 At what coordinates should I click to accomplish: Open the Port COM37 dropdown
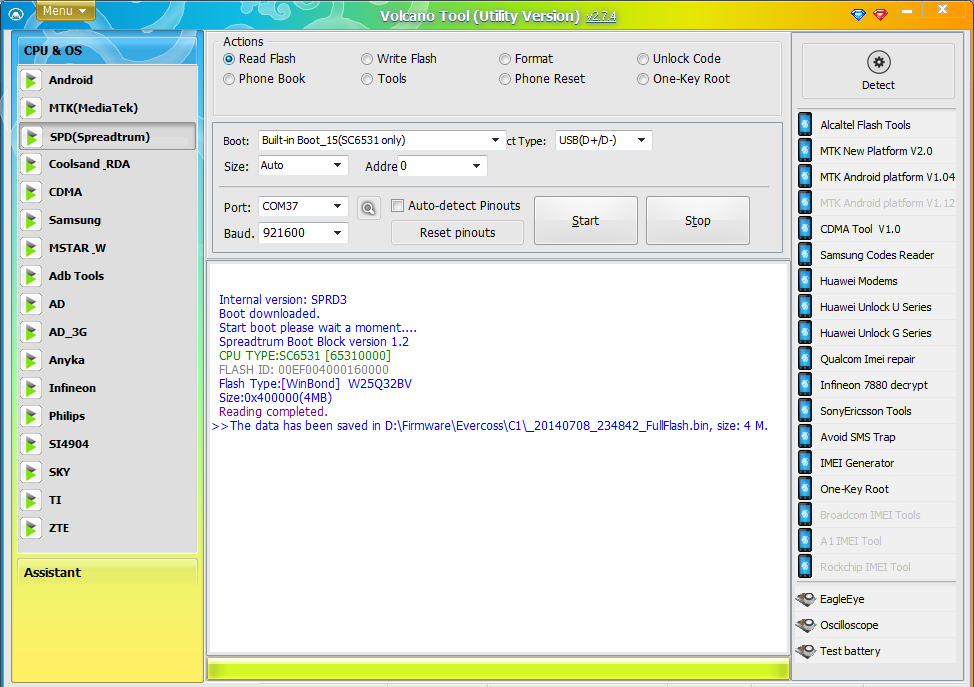(x=337, y=206)
